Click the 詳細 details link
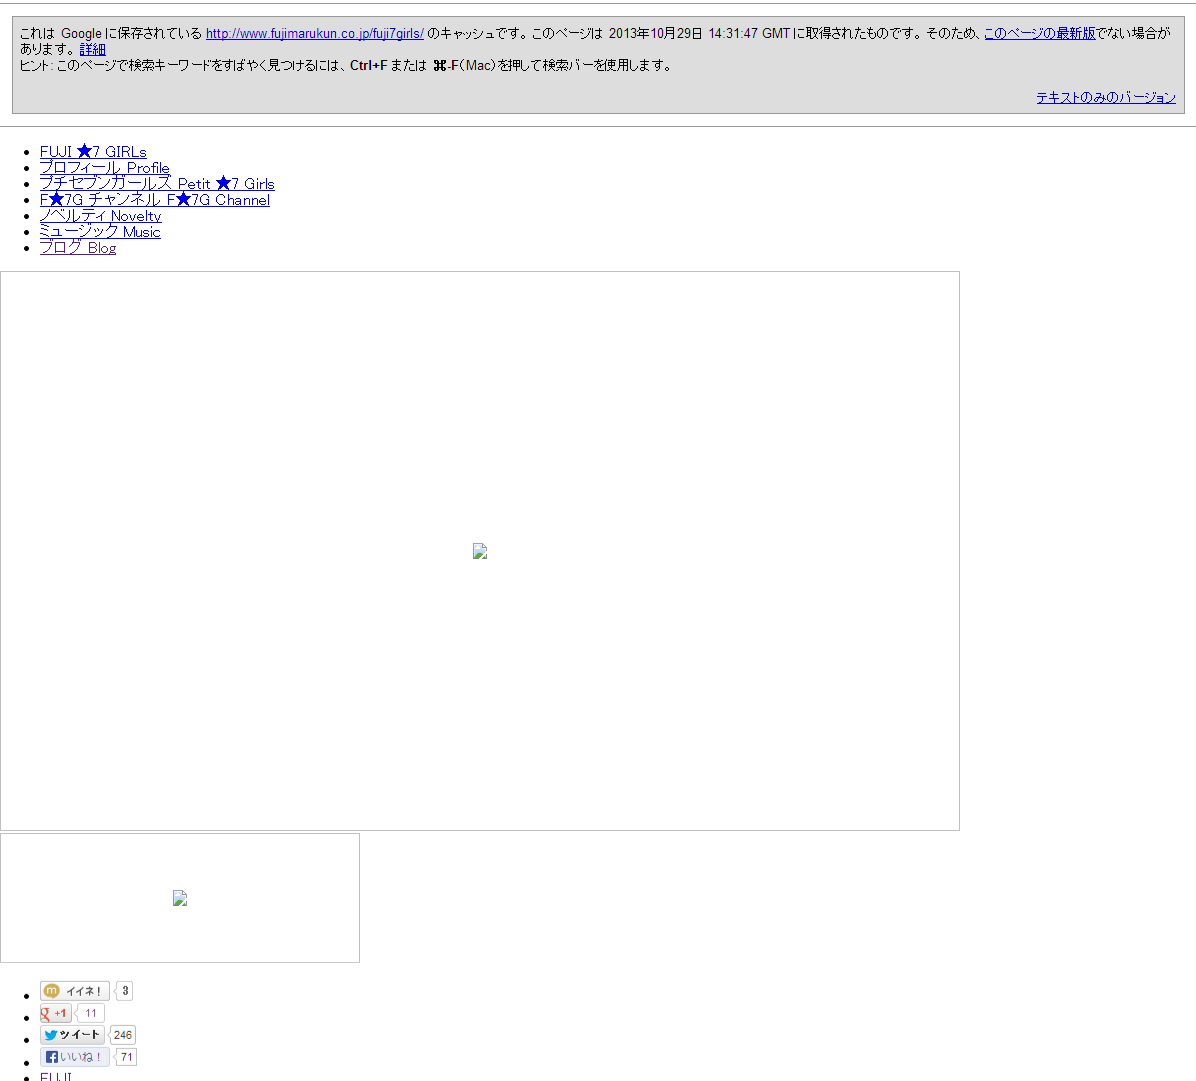The width and height of the screenshot is (1196, 1081). pos(92,50)
